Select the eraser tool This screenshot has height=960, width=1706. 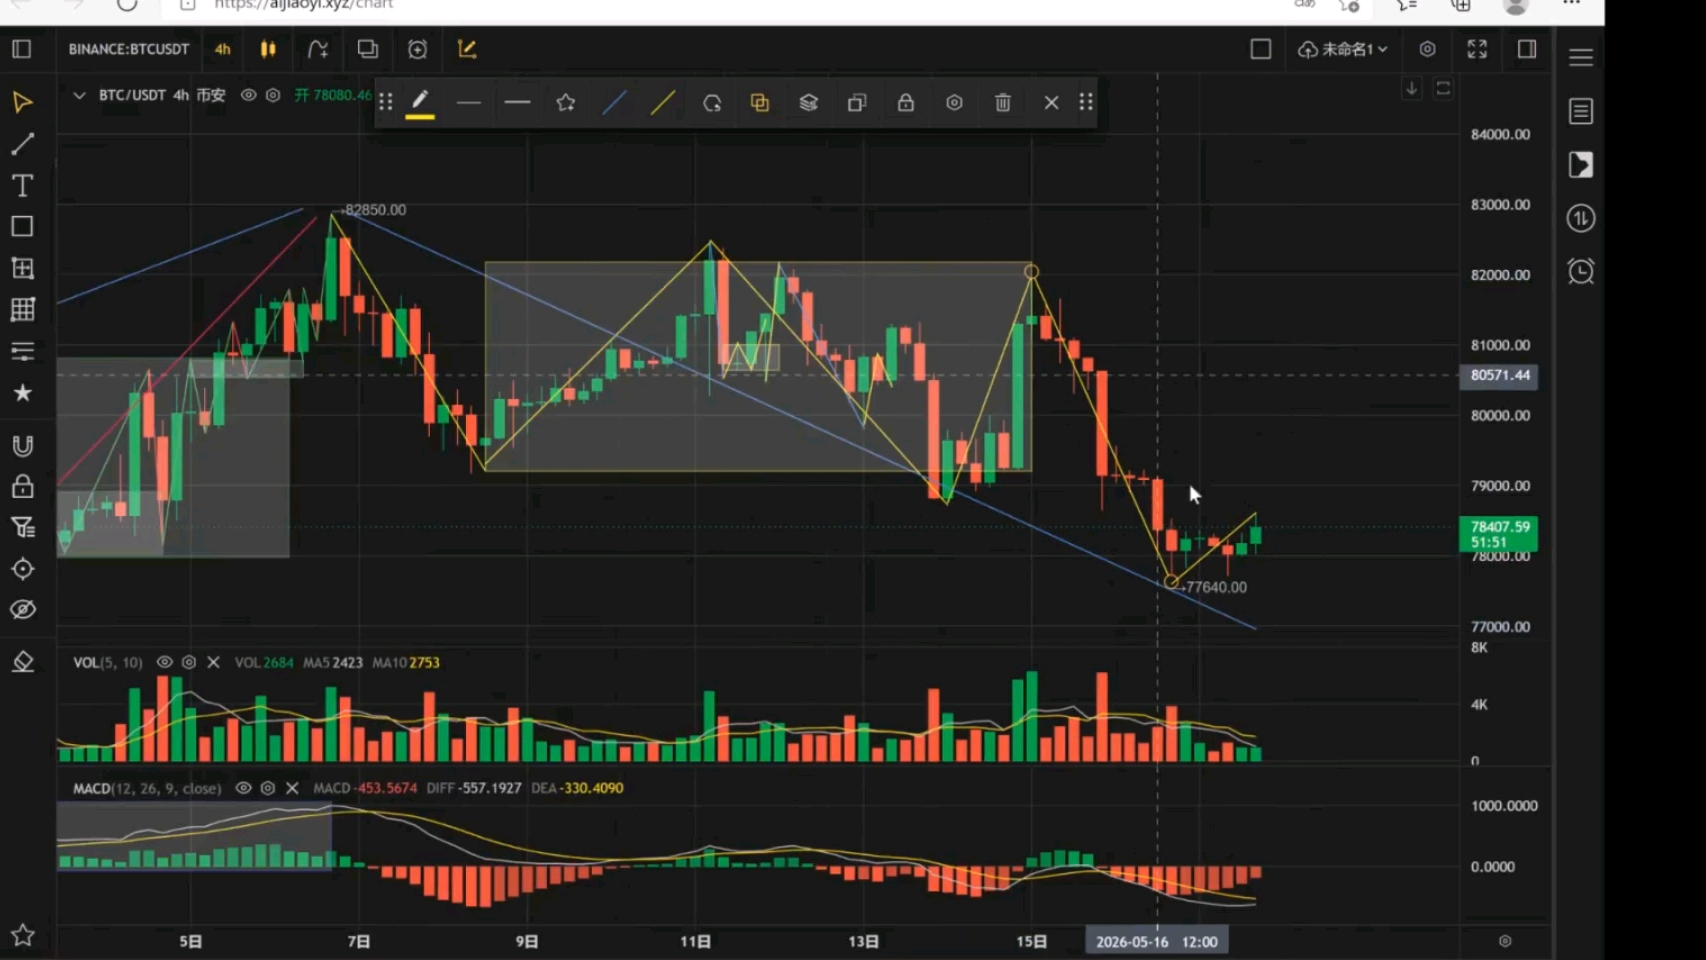(x=22, y=662)
